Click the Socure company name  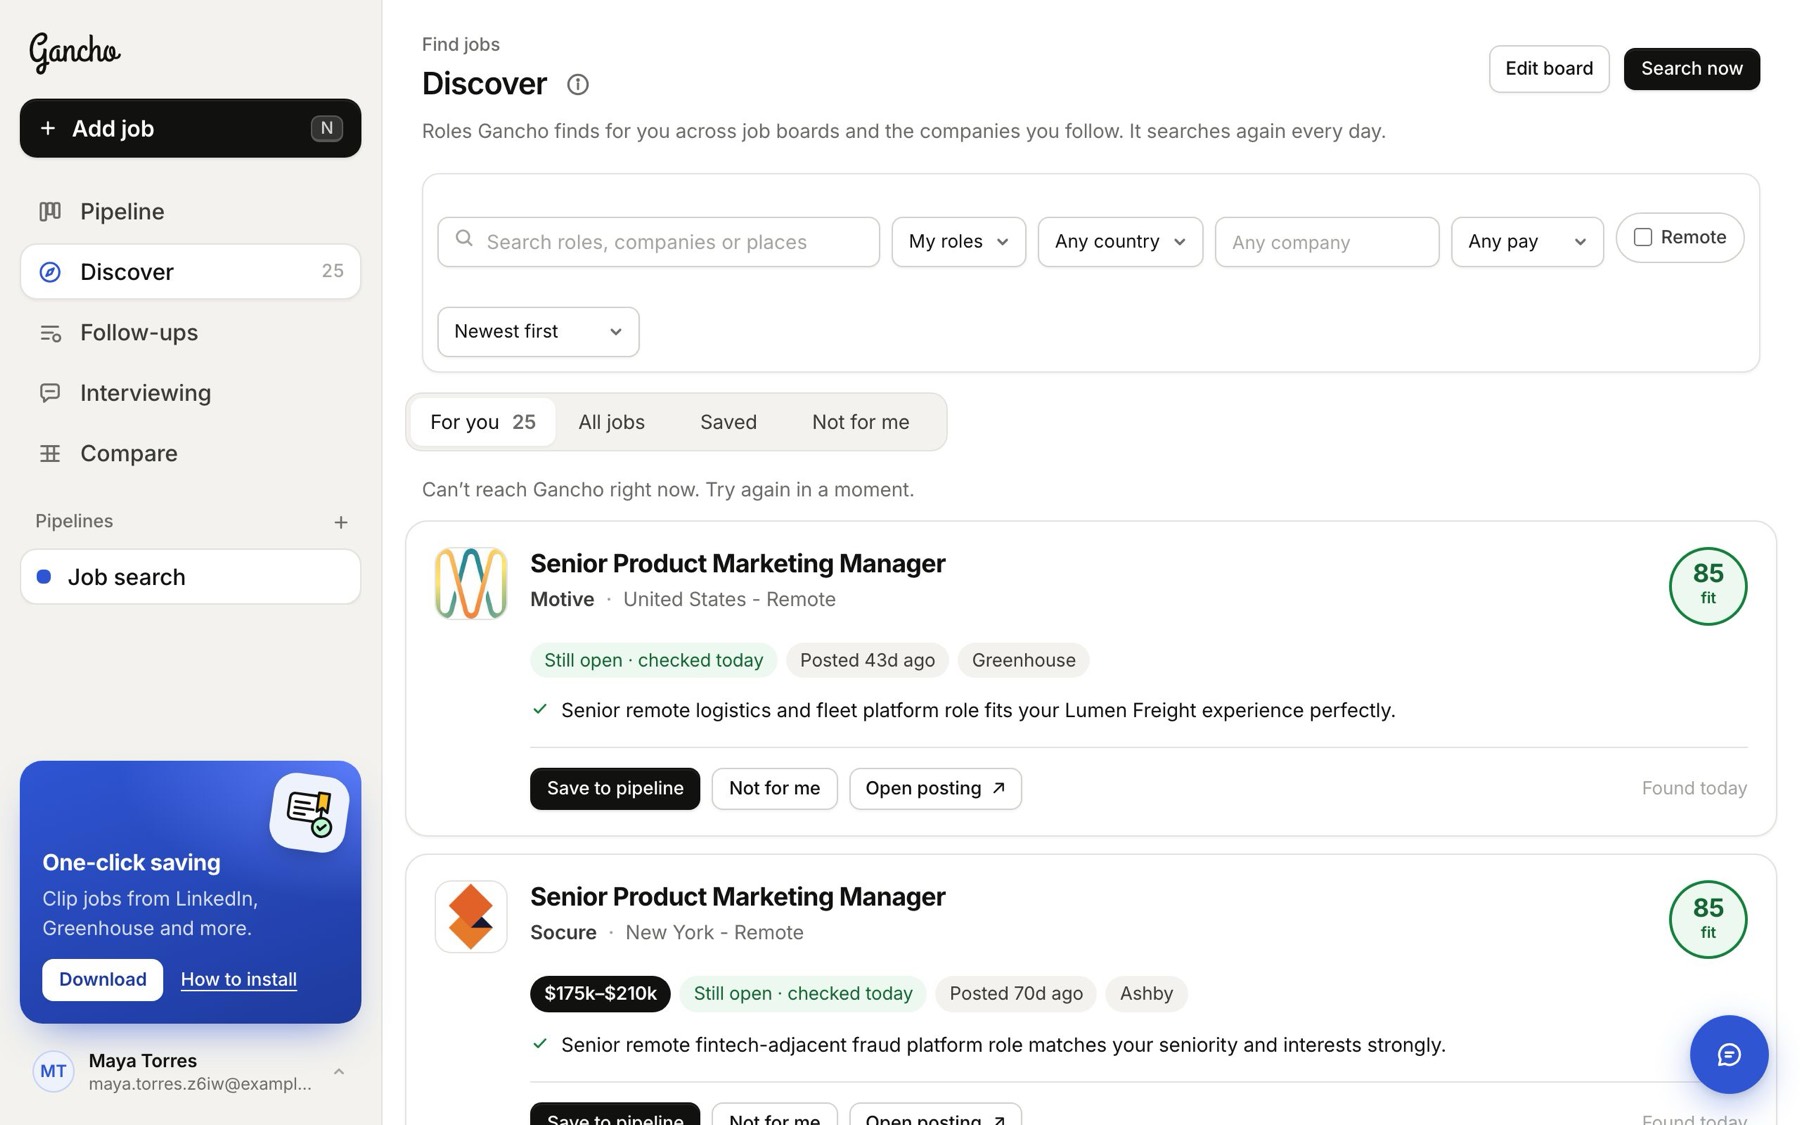(563, 933)
